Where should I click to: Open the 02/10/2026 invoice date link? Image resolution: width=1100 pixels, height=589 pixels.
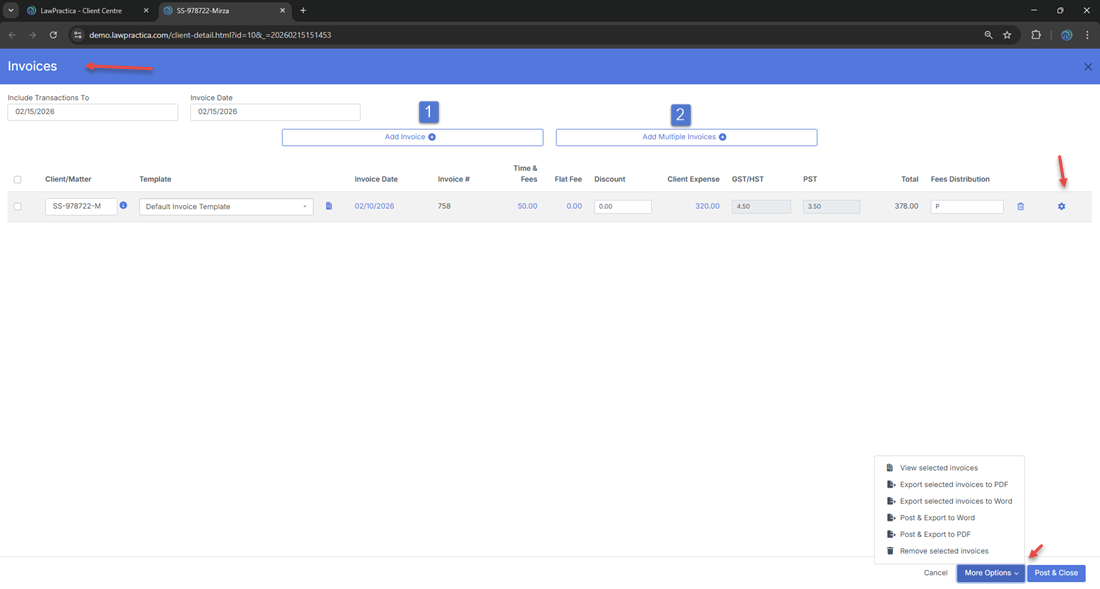374,206
